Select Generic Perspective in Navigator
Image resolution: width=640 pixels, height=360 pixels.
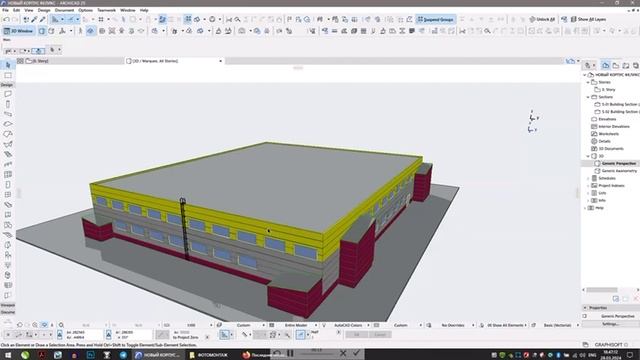pyautogui.click(x=618, y=163)
